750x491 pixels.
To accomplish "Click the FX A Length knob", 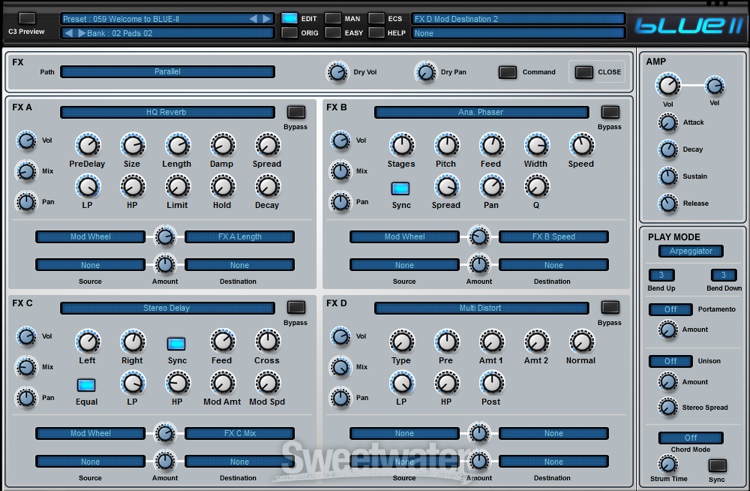I will tap(177, 145).
